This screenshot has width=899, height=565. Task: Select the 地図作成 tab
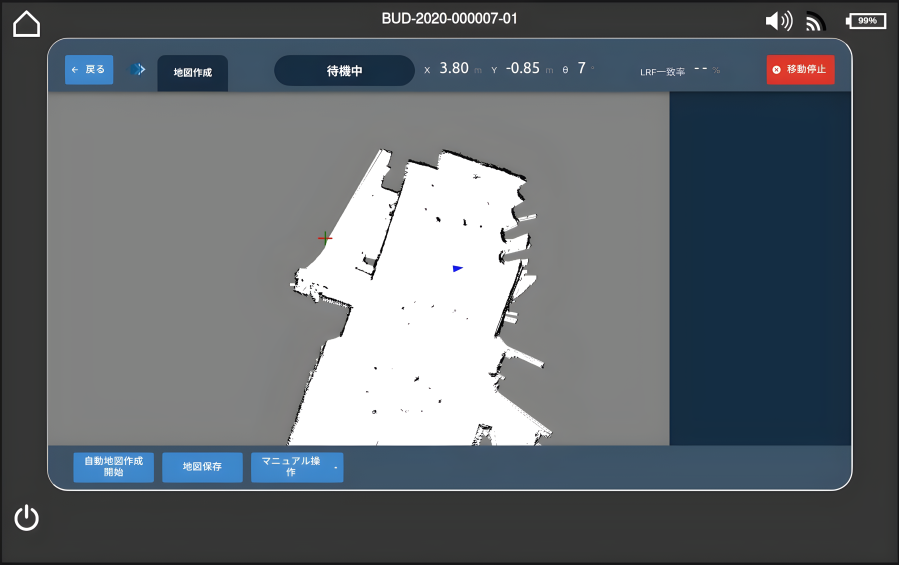click(192, 73)
